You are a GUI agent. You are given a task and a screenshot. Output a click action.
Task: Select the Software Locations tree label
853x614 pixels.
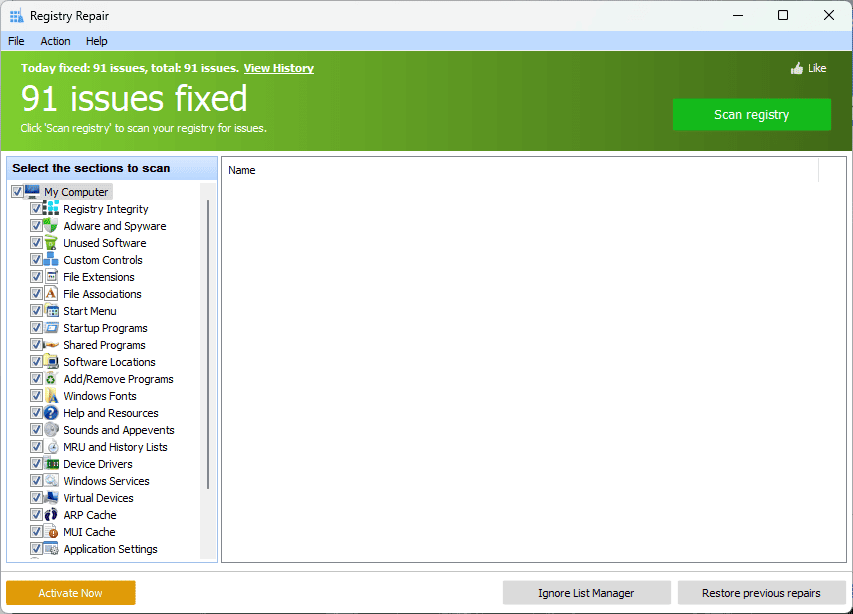(109, 362)
